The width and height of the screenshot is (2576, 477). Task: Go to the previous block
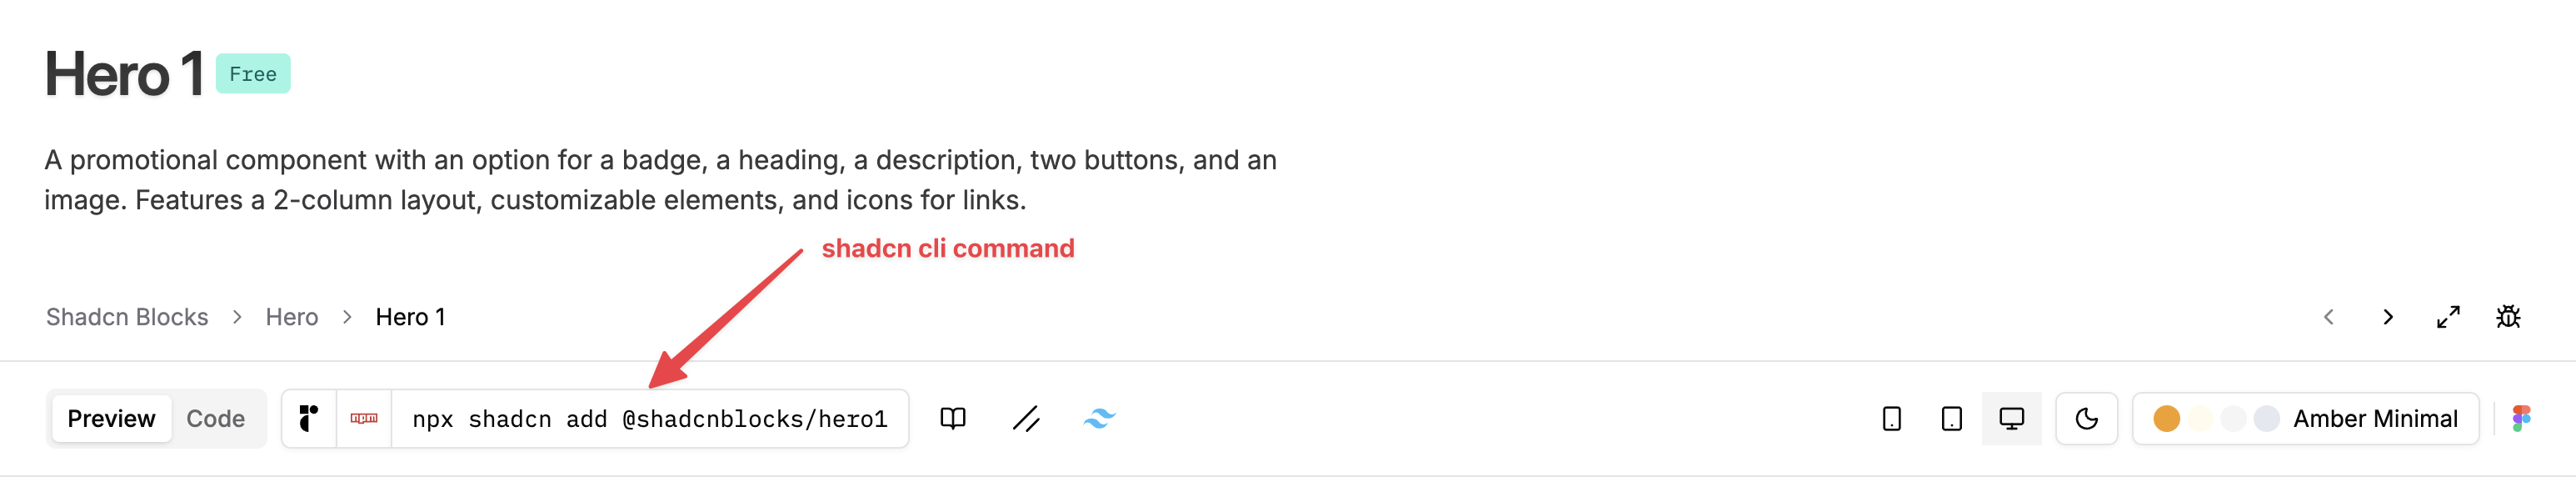pyautogui.click(x=2329, y=317)
